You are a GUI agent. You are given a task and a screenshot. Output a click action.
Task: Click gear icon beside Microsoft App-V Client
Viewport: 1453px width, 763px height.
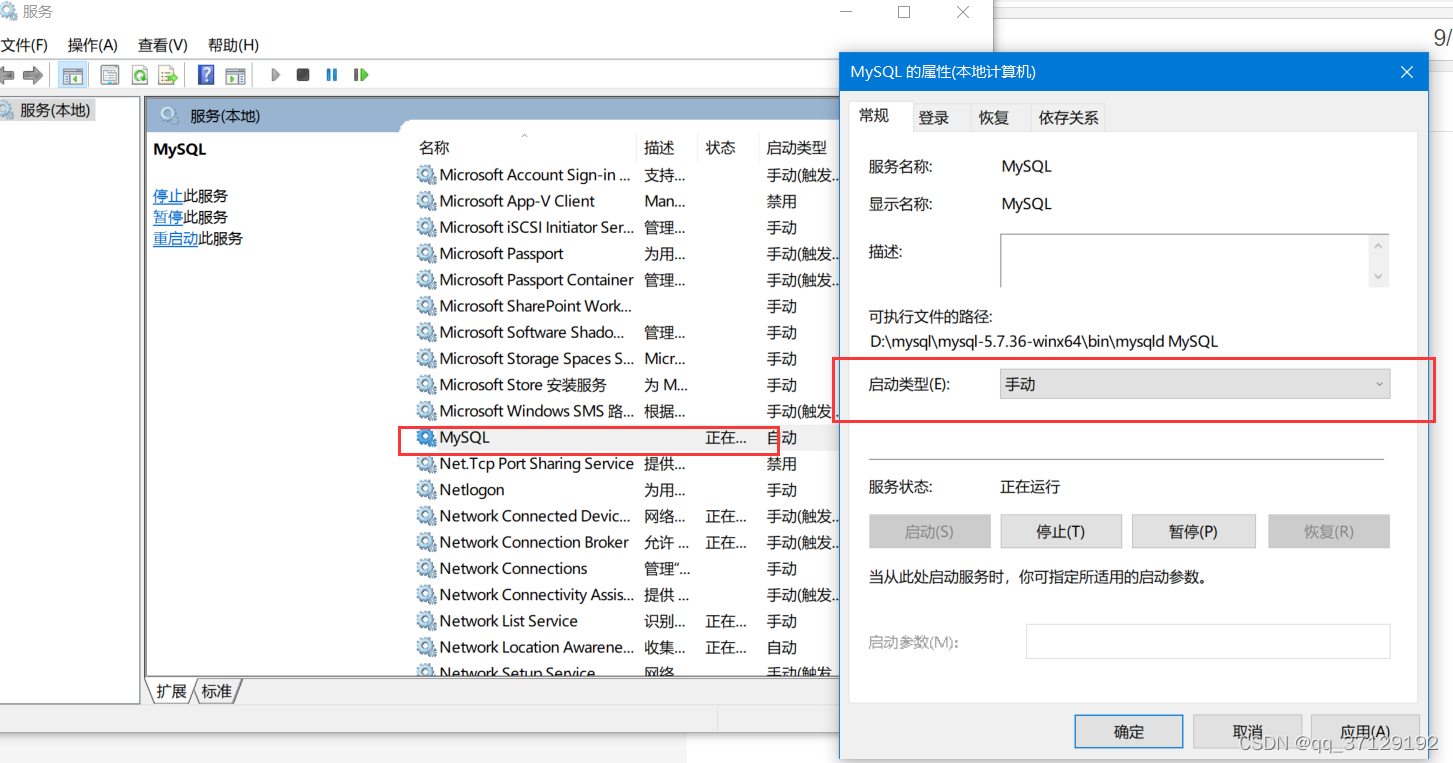pos(427,201)
